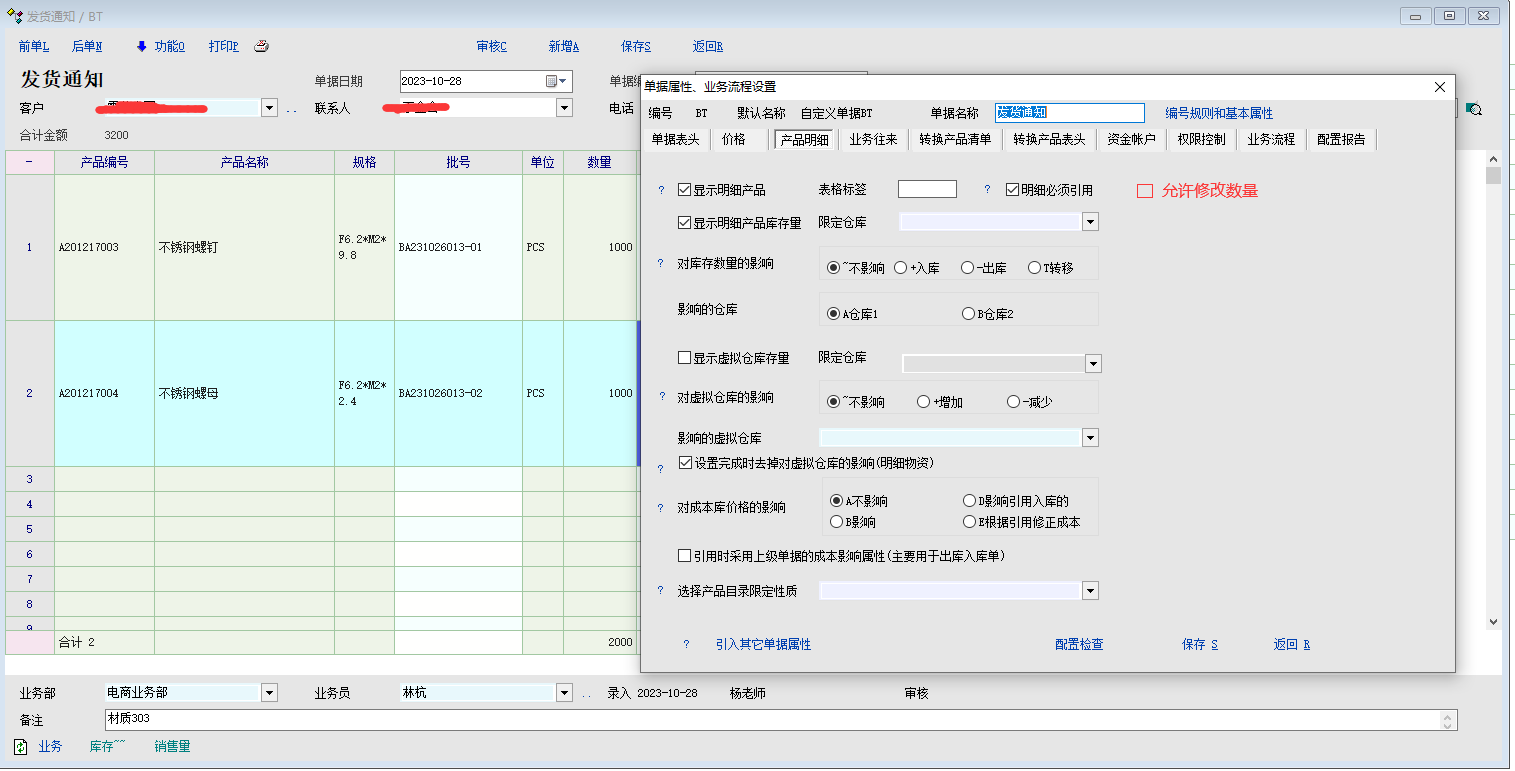1515x771 pixels.
Task: Uncheck 显示明细产品库存量
Action: 685,223
